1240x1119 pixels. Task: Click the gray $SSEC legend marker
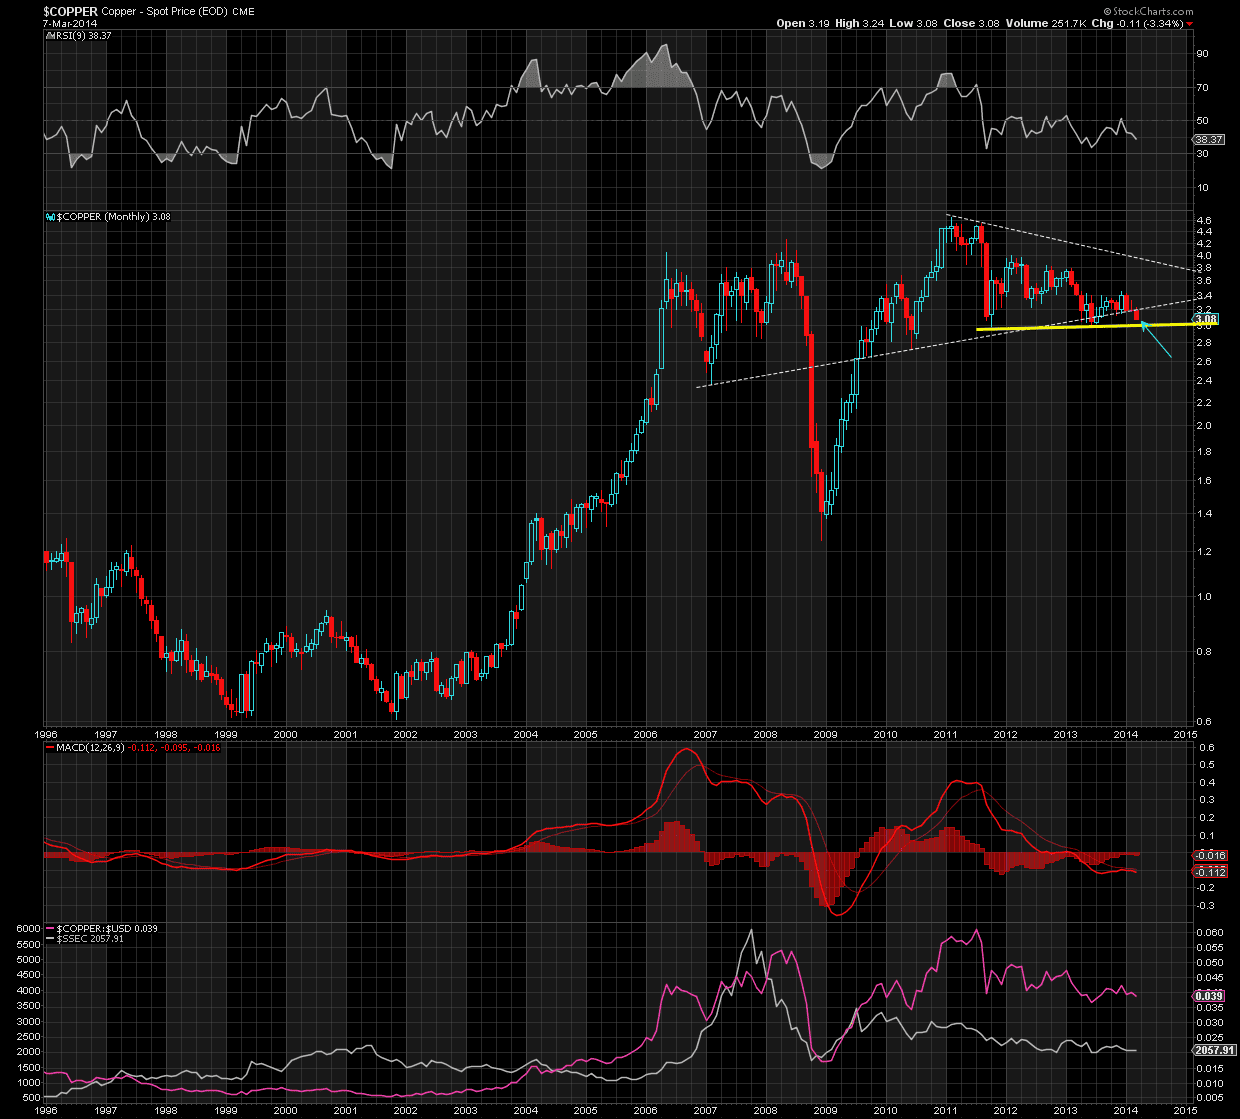[x=48, y=938]
